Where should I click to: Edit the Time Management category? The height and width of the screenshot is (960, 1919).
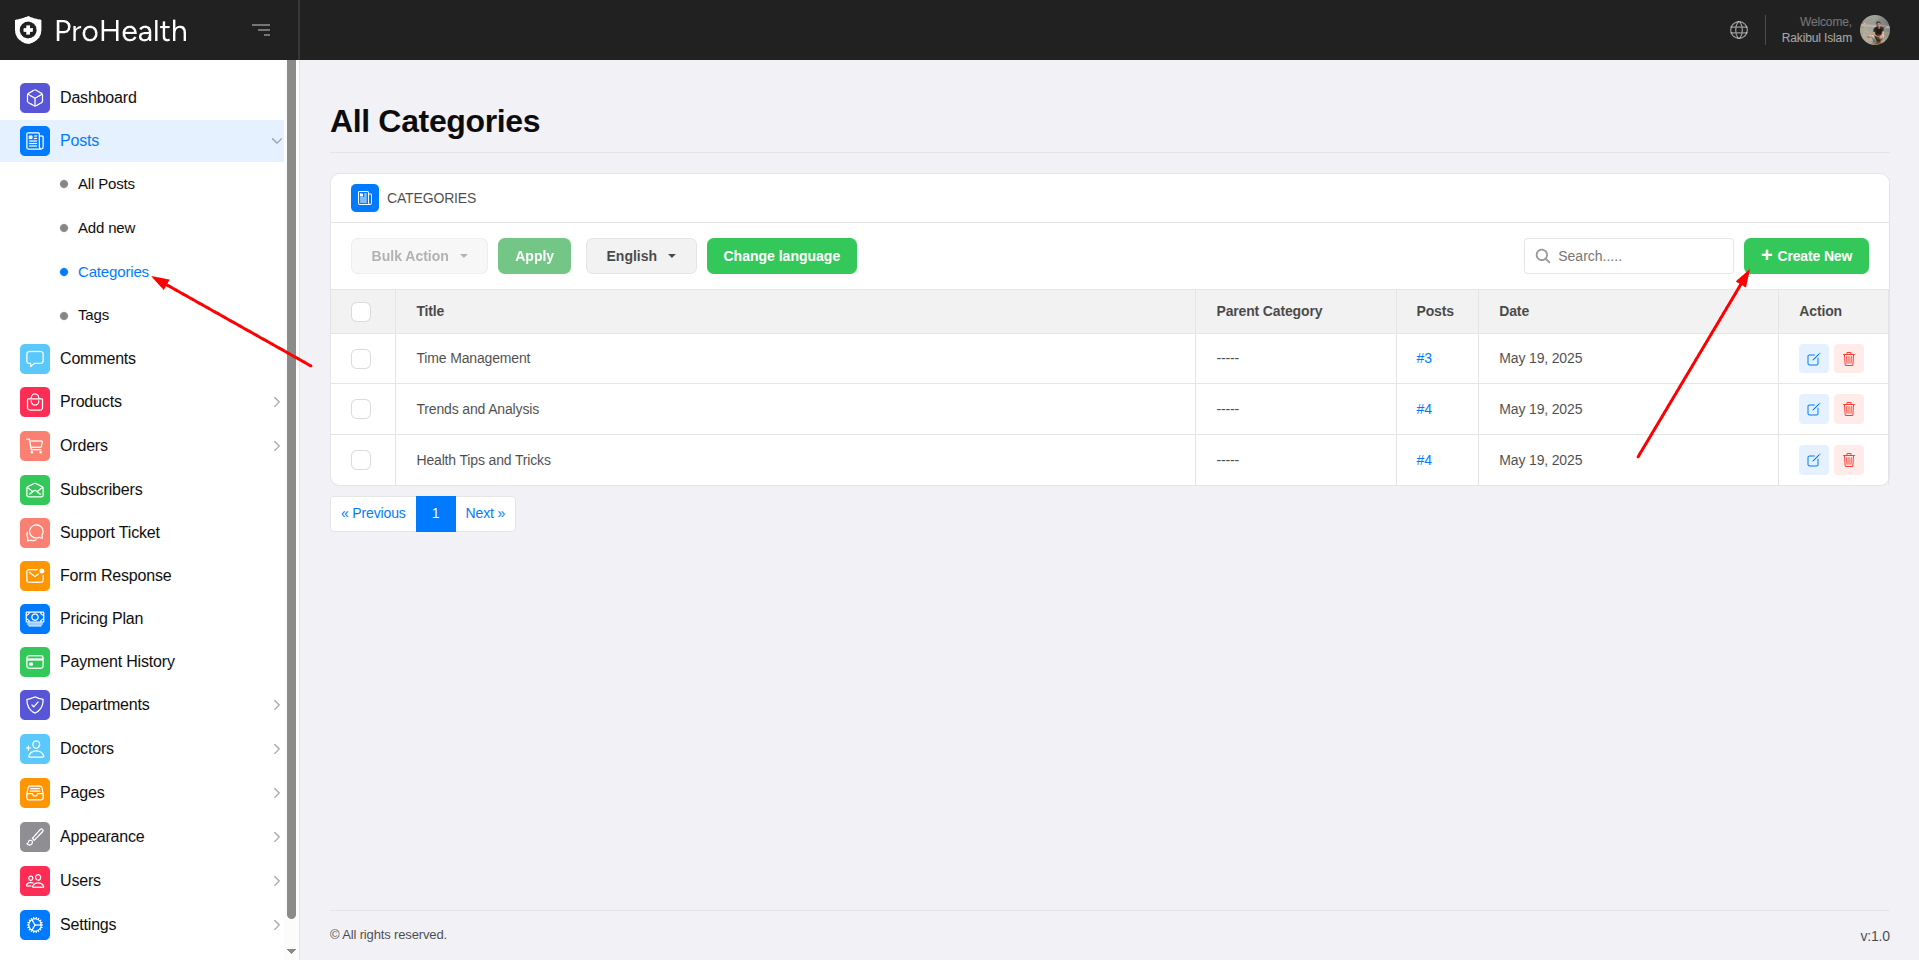pos(1813,359)
